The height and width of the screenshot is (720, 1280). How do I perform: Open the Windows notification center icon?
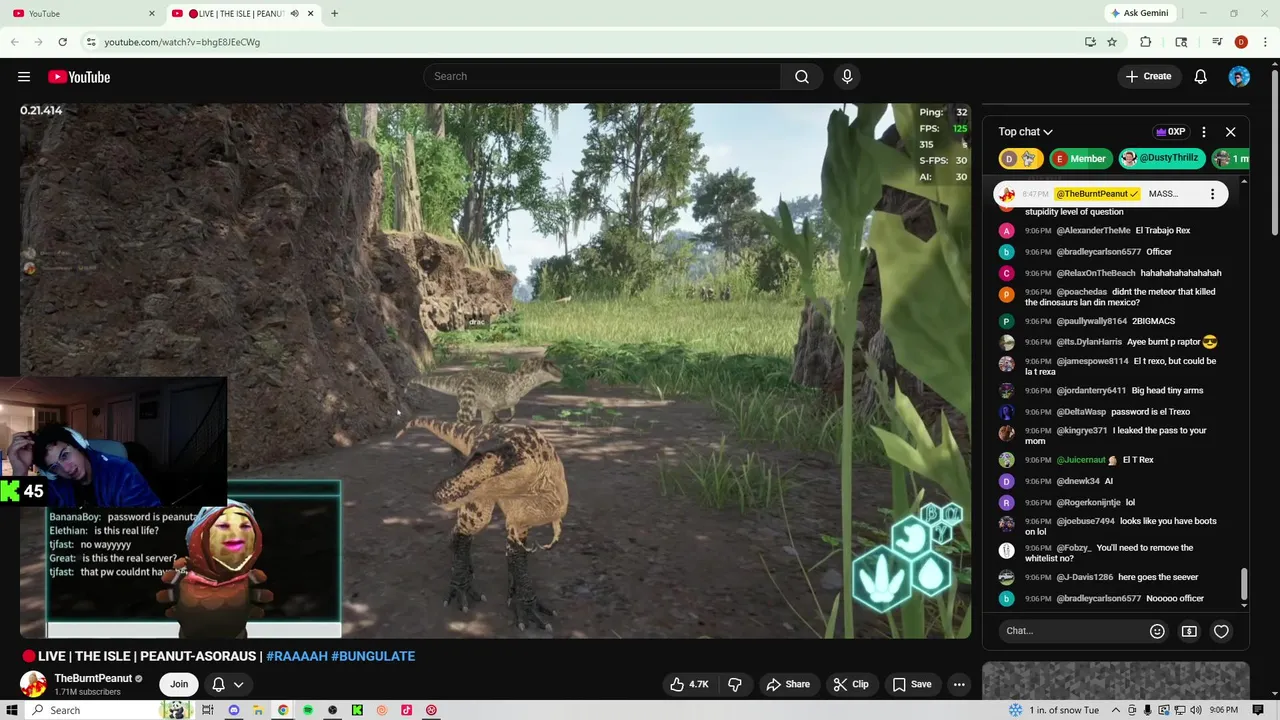click(1258, 710)
